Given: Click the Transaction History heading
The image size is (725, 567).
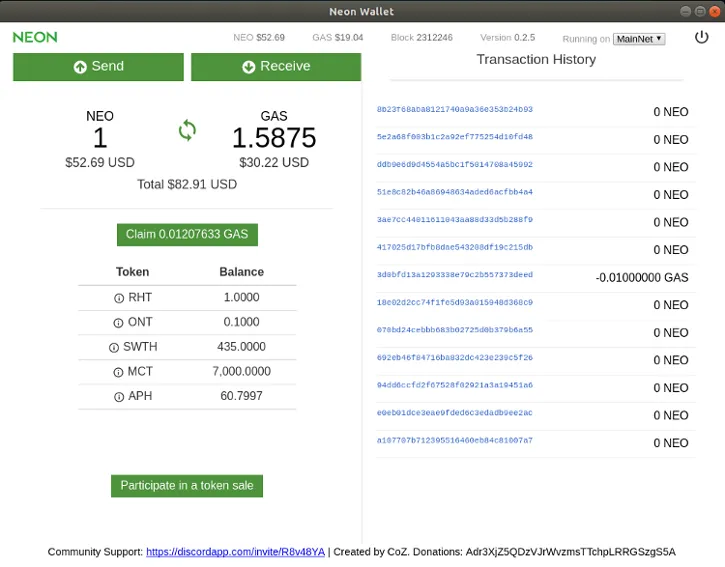Looking at the screenshot, I should 536,60.
